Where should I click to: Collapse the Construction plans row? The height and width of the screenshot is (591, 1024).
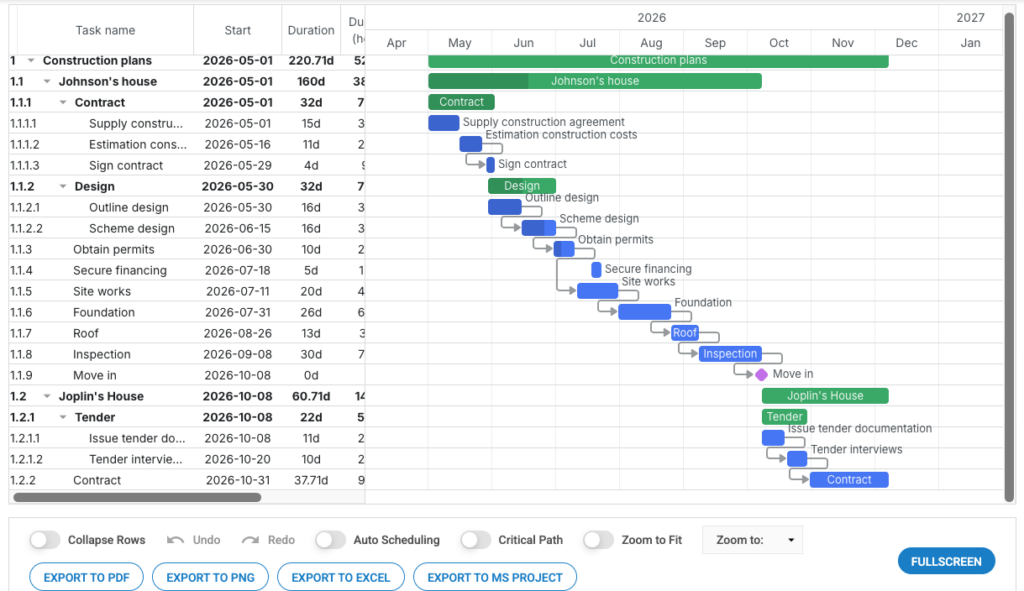click(x=31, y=61)
